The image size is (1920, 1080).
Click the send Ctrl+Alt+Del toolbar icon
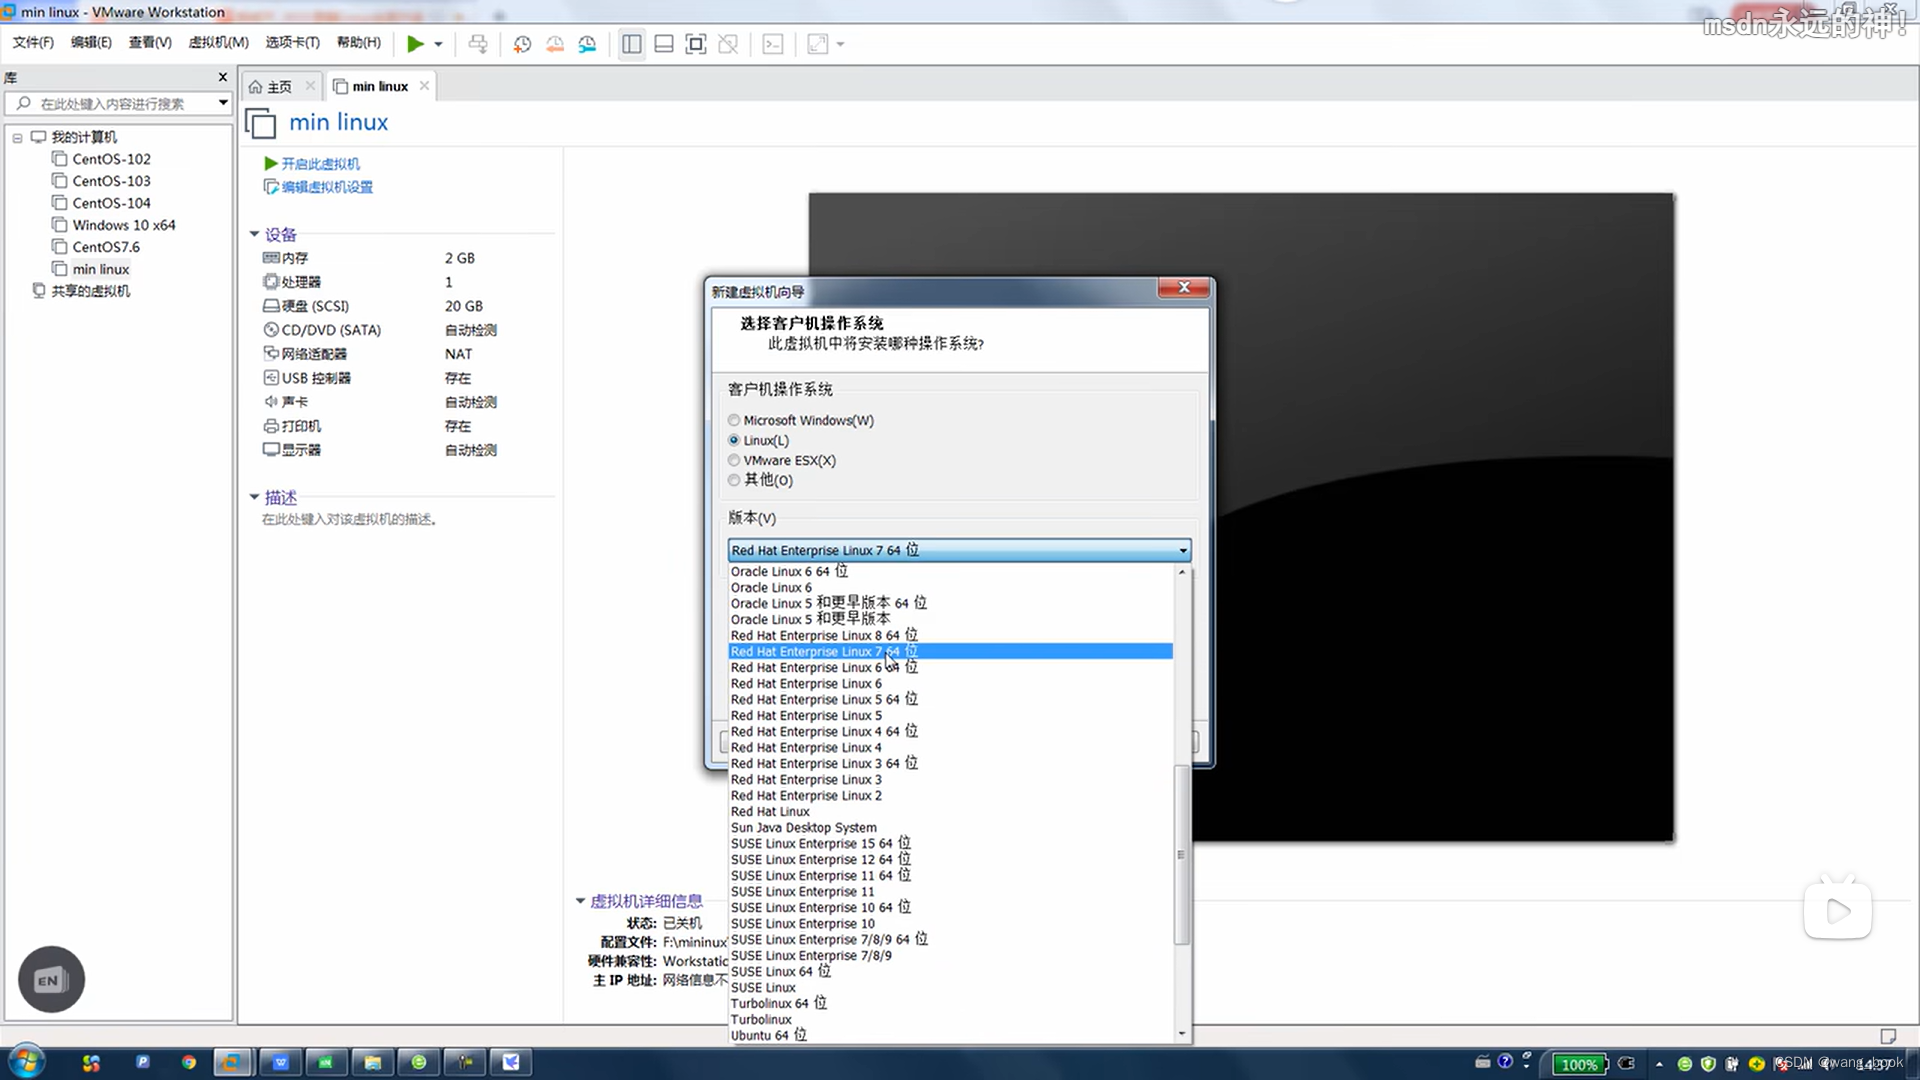478,44
